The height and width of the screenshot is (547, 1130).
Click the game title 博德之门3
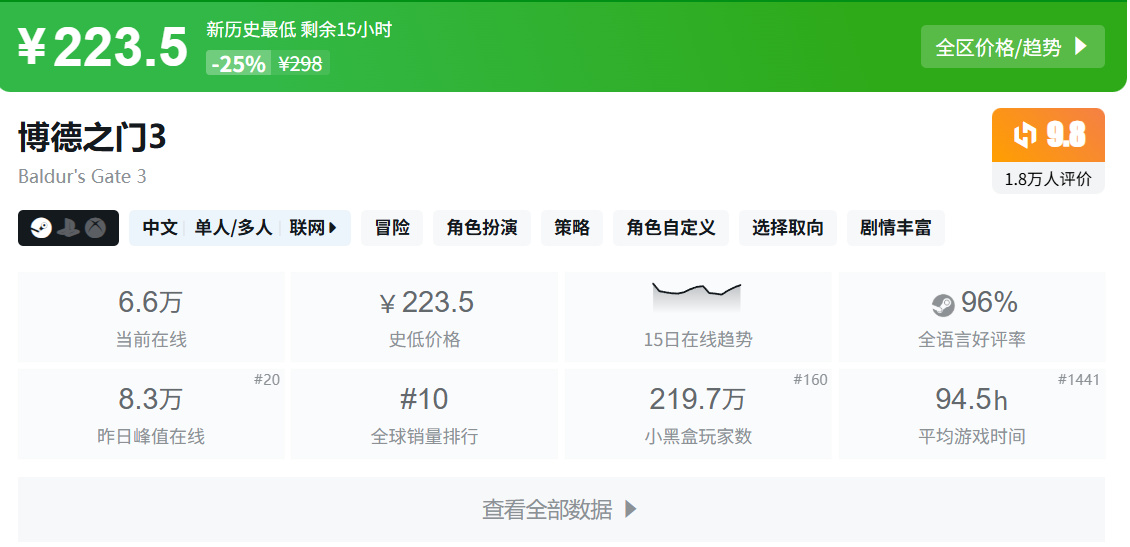click(x=92, y=137)
